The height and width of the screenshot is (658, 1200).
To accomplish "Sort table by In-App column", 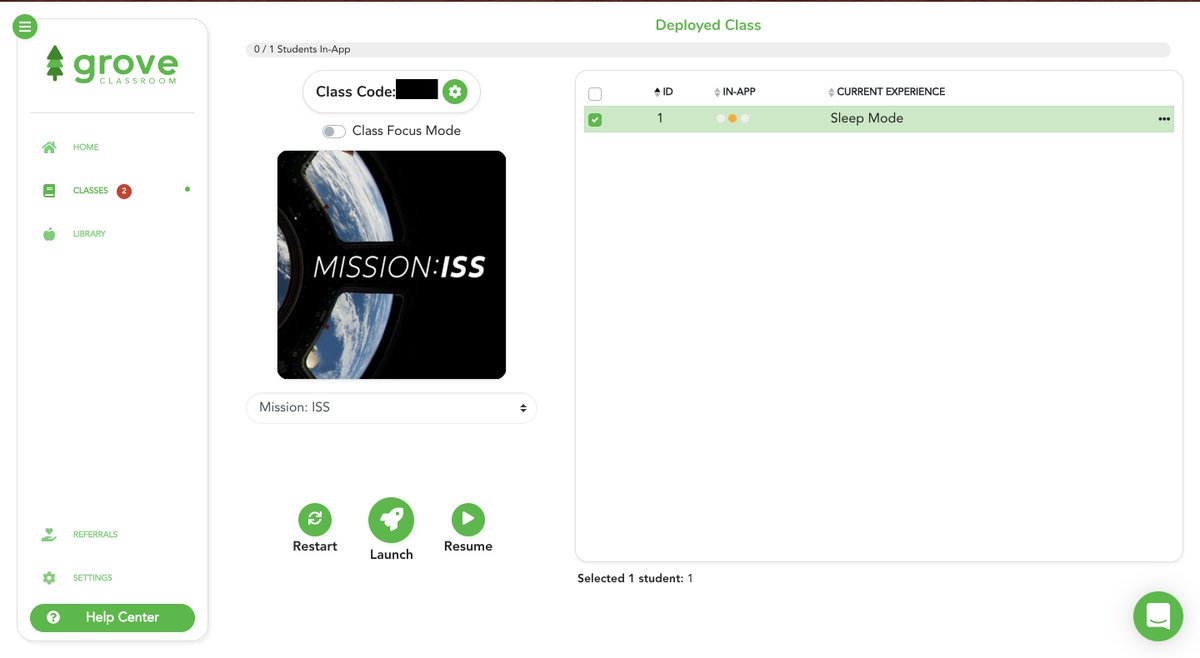I will [x=735, y=92].
